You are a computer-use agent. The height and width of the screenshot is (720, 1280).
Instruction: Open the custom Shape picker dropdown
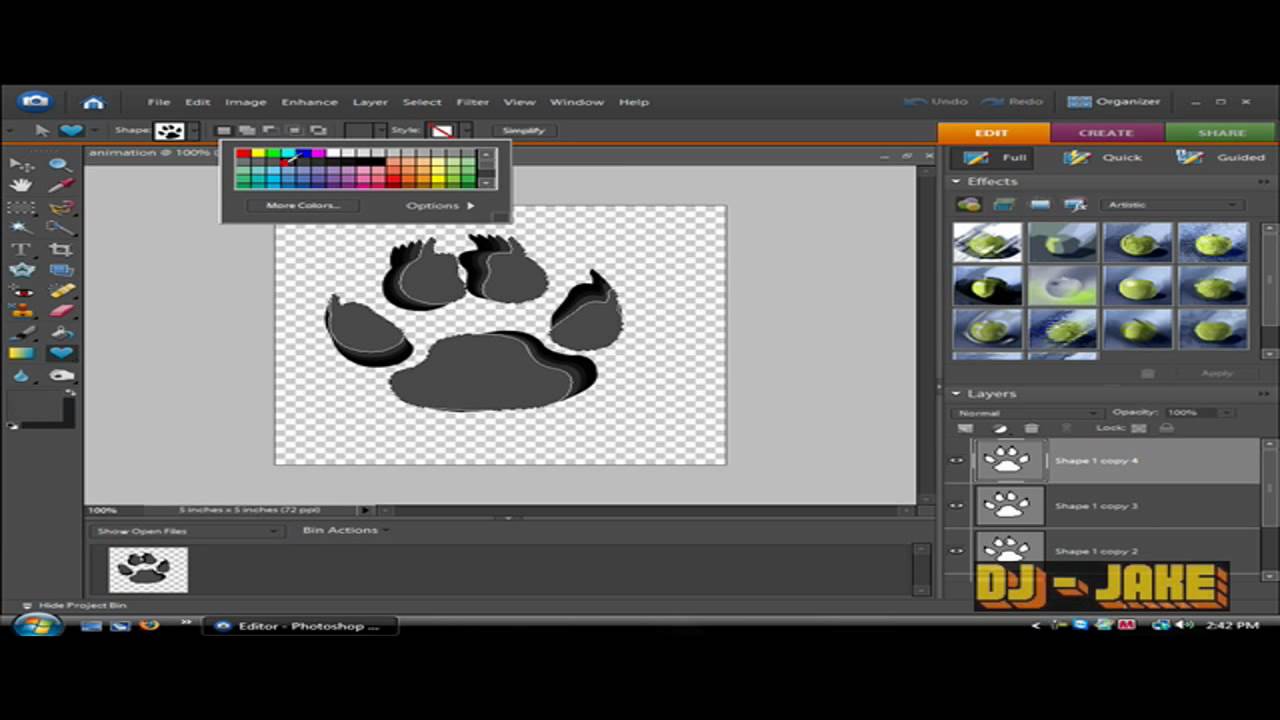(193, 131)
